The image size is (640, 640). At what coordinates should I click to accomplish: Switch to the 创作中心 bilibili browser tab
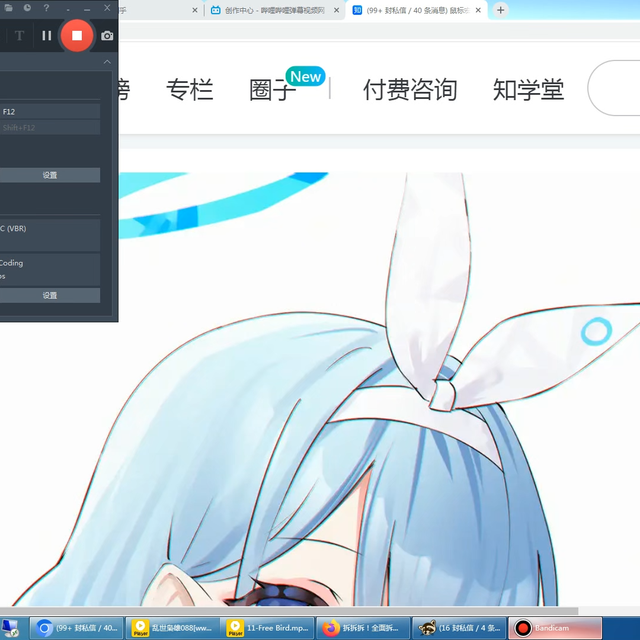click(270, 10)
